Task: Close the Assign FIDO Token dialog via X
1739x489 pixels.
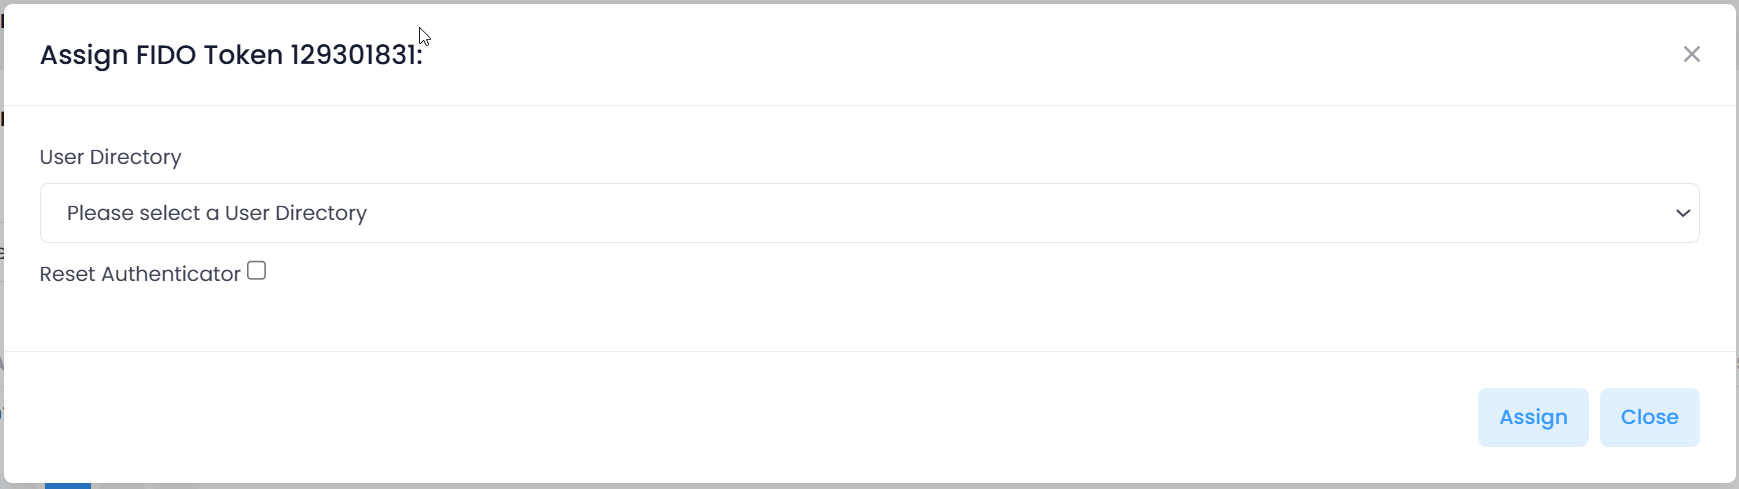Action: coord(1691,54)
